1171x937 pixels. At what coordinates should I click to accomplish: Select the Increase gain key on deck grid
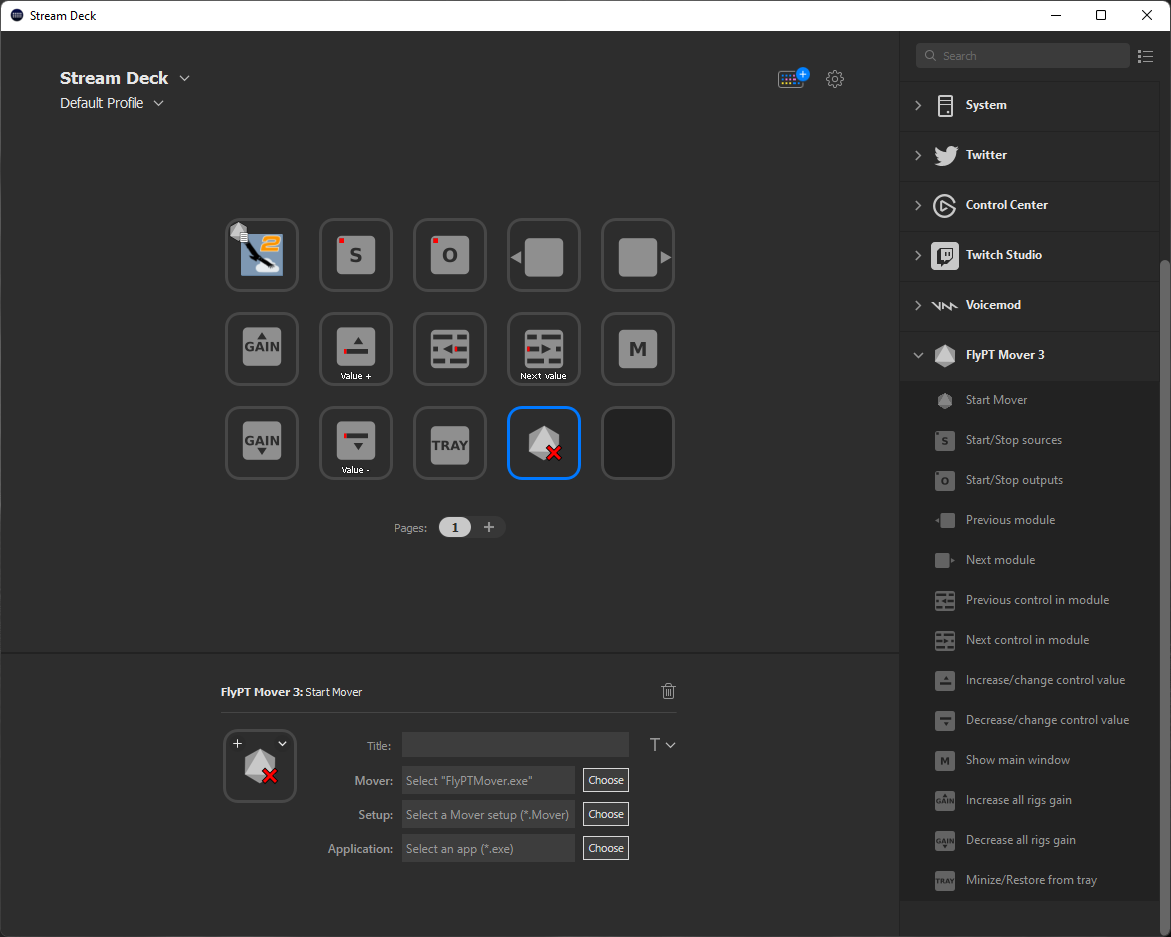[x=262, y=349]
